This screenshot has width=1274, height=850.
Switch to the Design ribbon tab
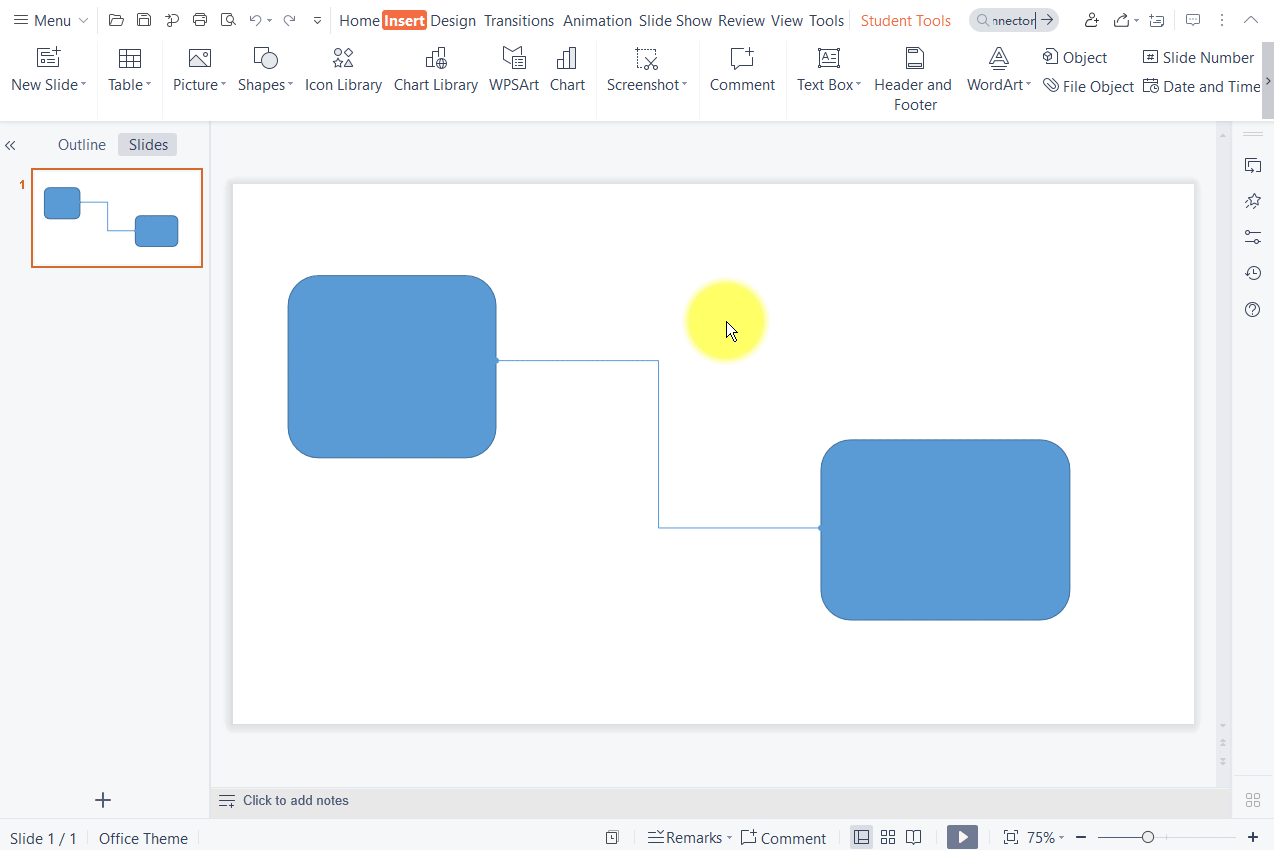click(455, 20)
